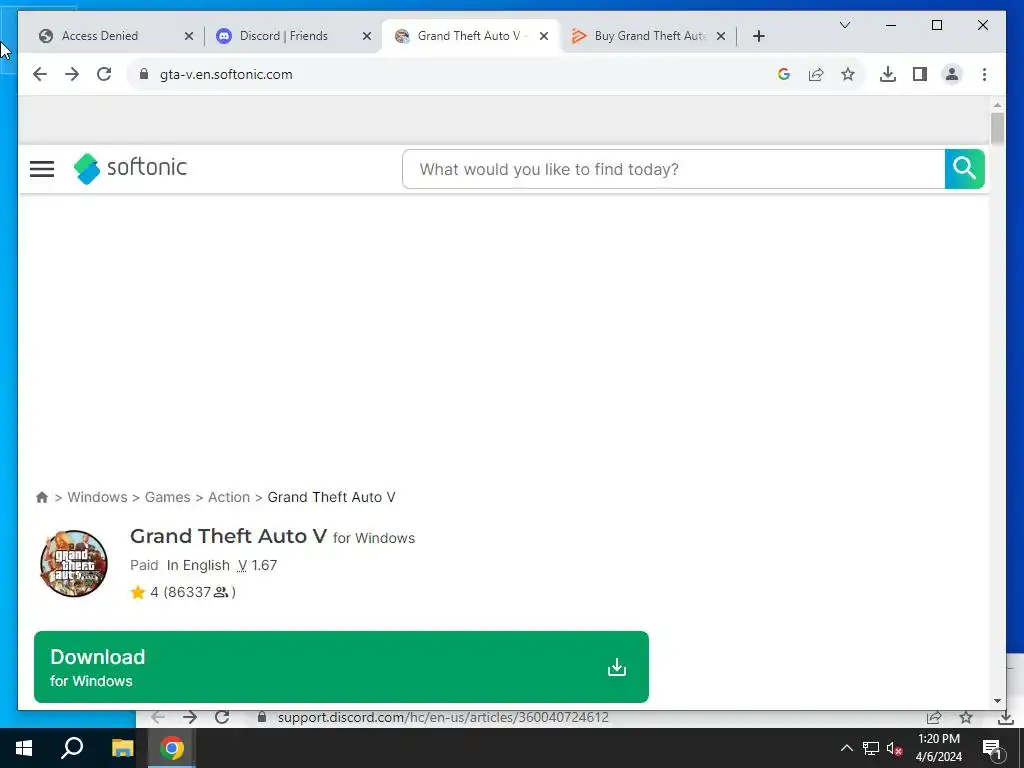
Task: Open the Action breadcrumb link
Action: [x=229, y=498]
